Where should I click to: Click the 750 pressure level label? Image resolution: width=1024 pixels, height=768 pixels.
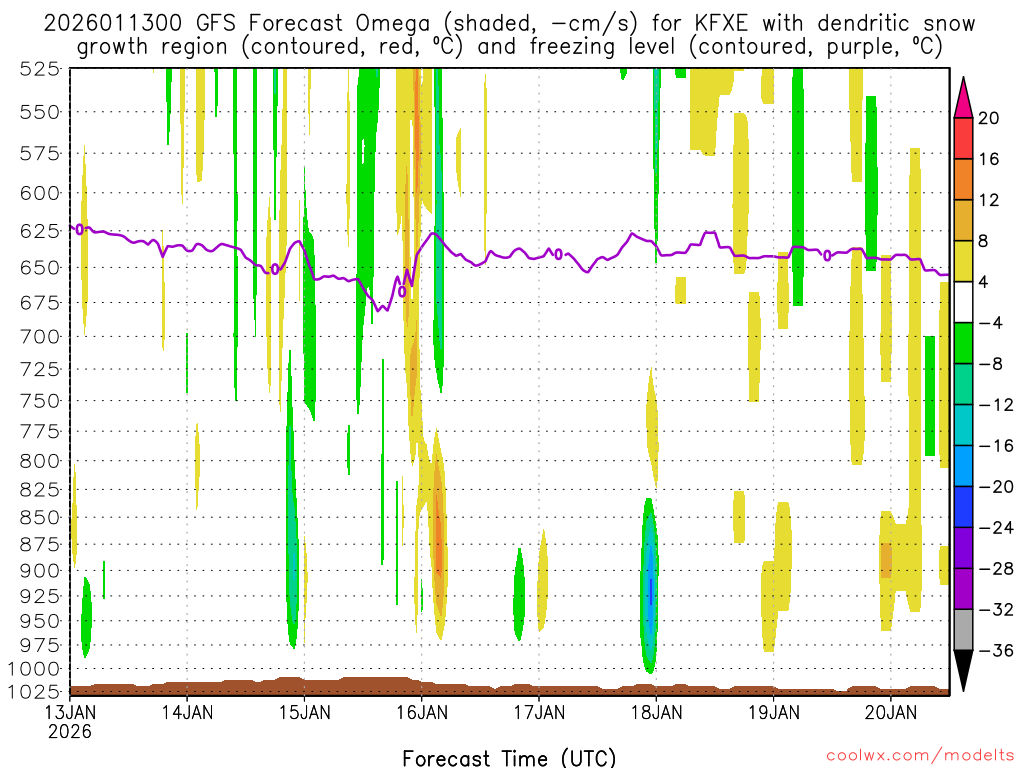pyautogui.click(x=40, y=401)
